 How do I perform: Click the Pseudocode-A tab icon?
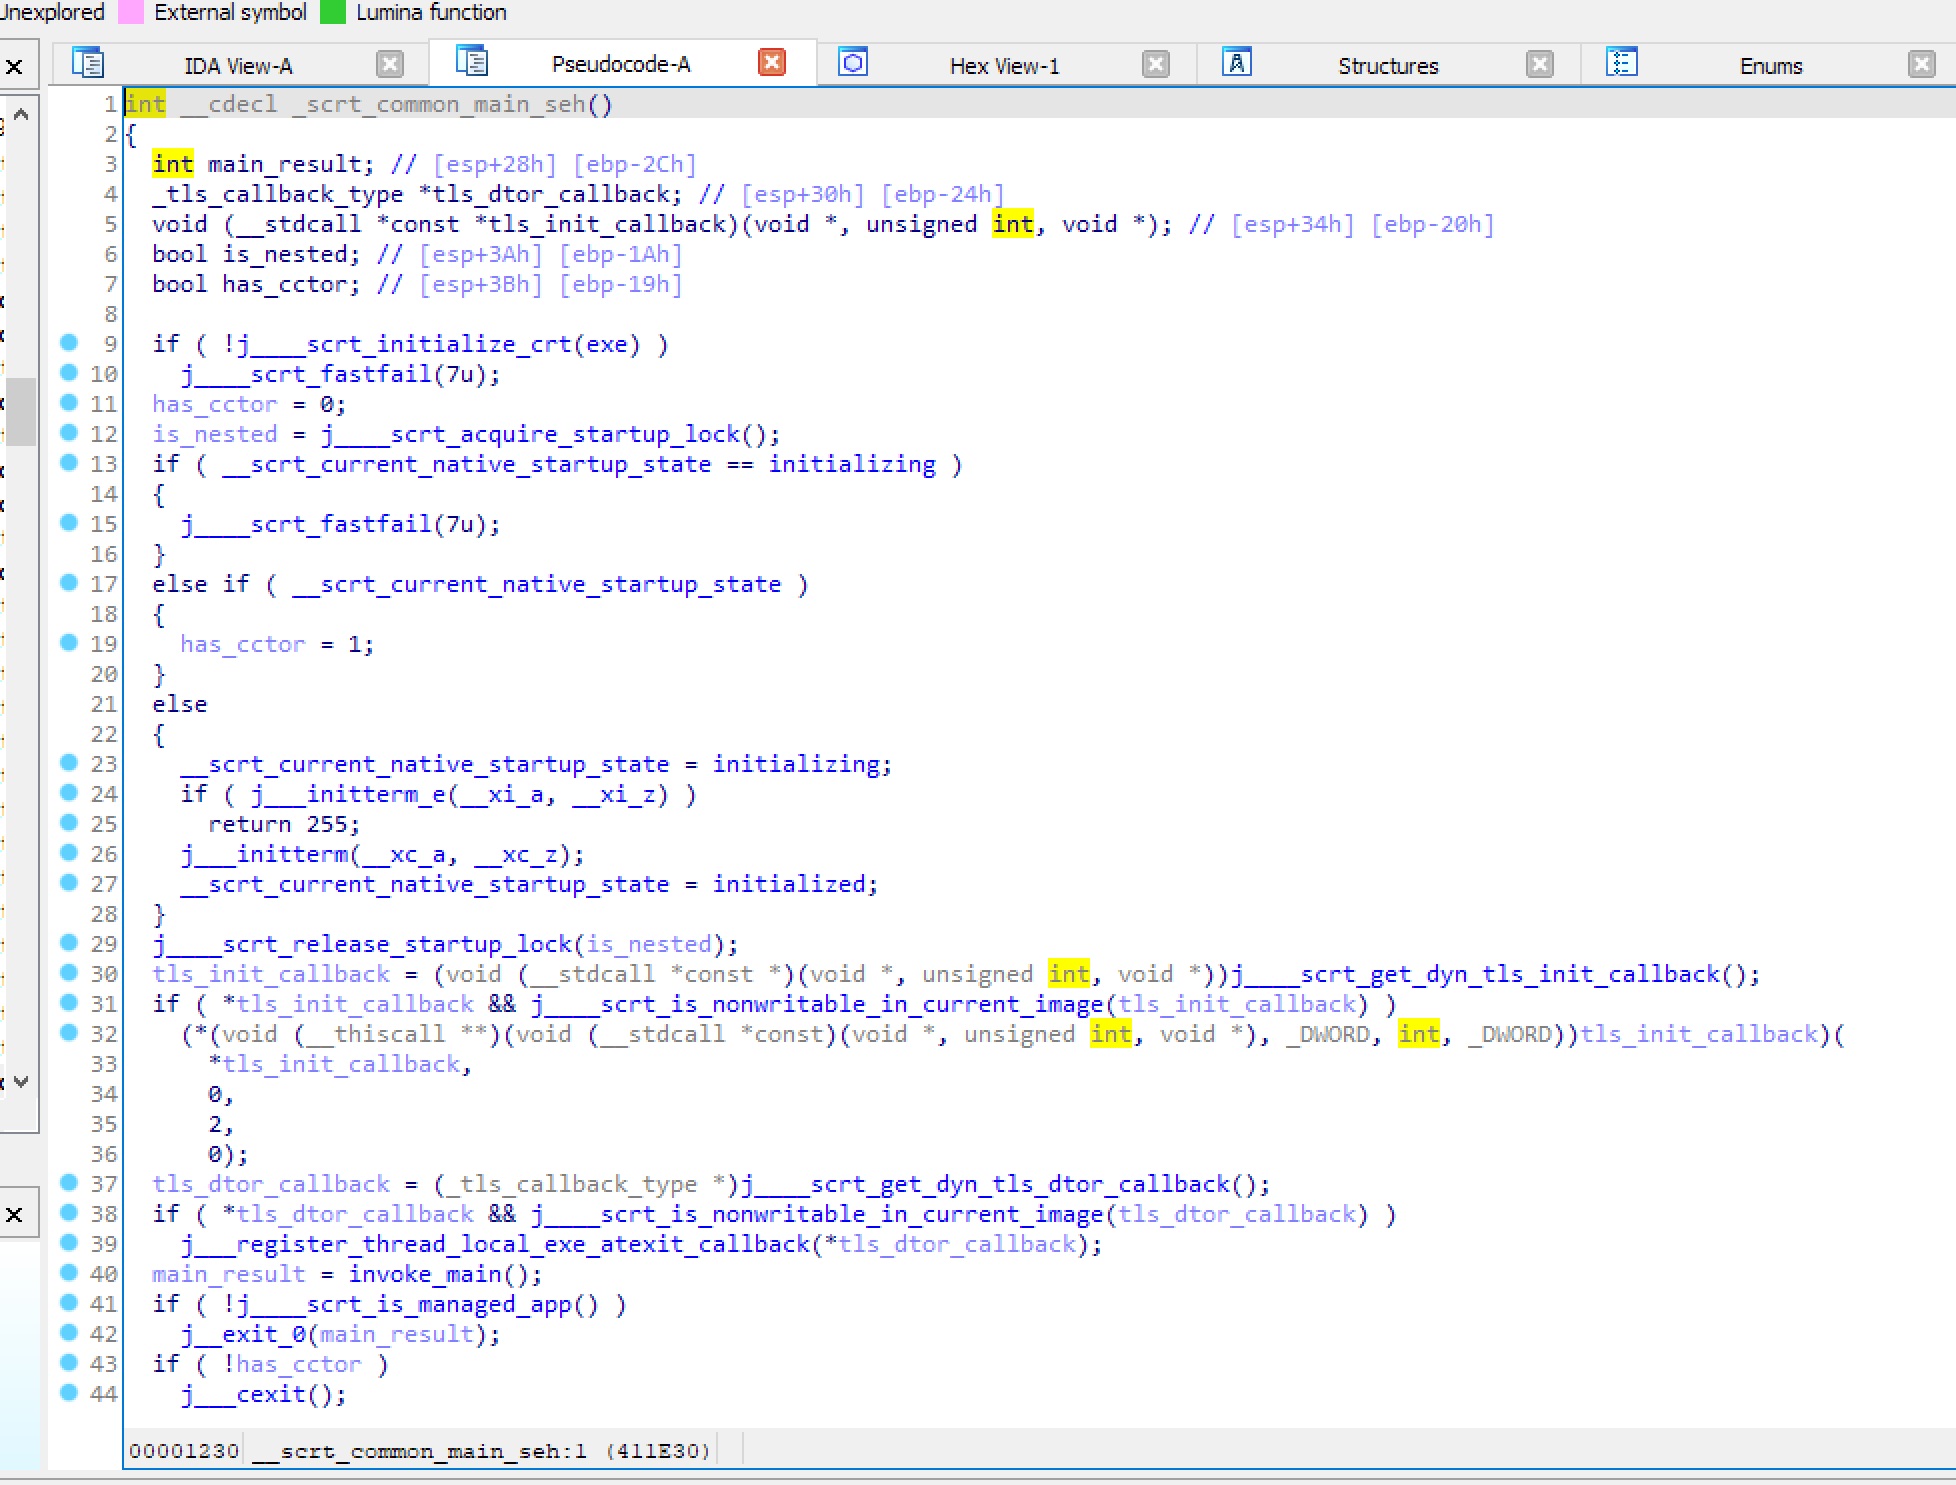pyautogui.click(x=471, y=62)
